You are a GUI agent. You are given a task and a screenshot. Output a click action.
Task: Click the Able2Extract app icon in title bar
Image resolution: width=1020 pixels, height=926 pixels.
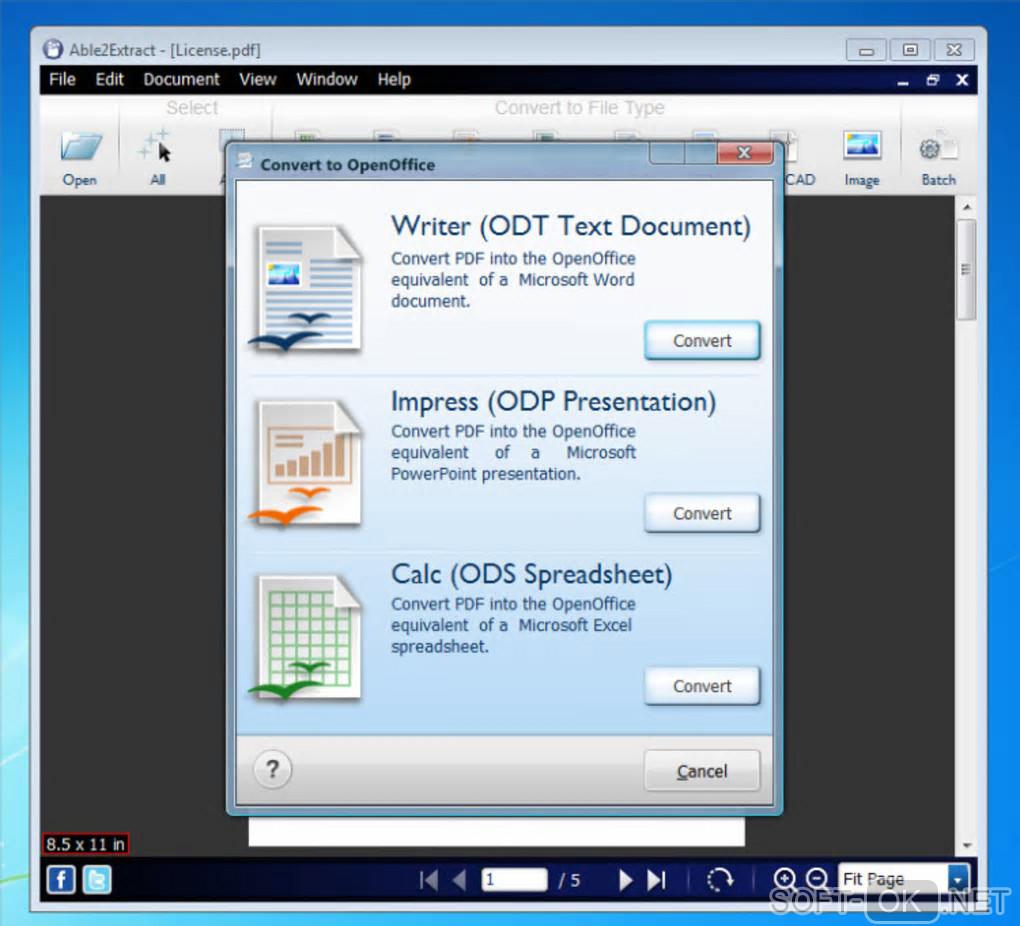pos(53,49)
